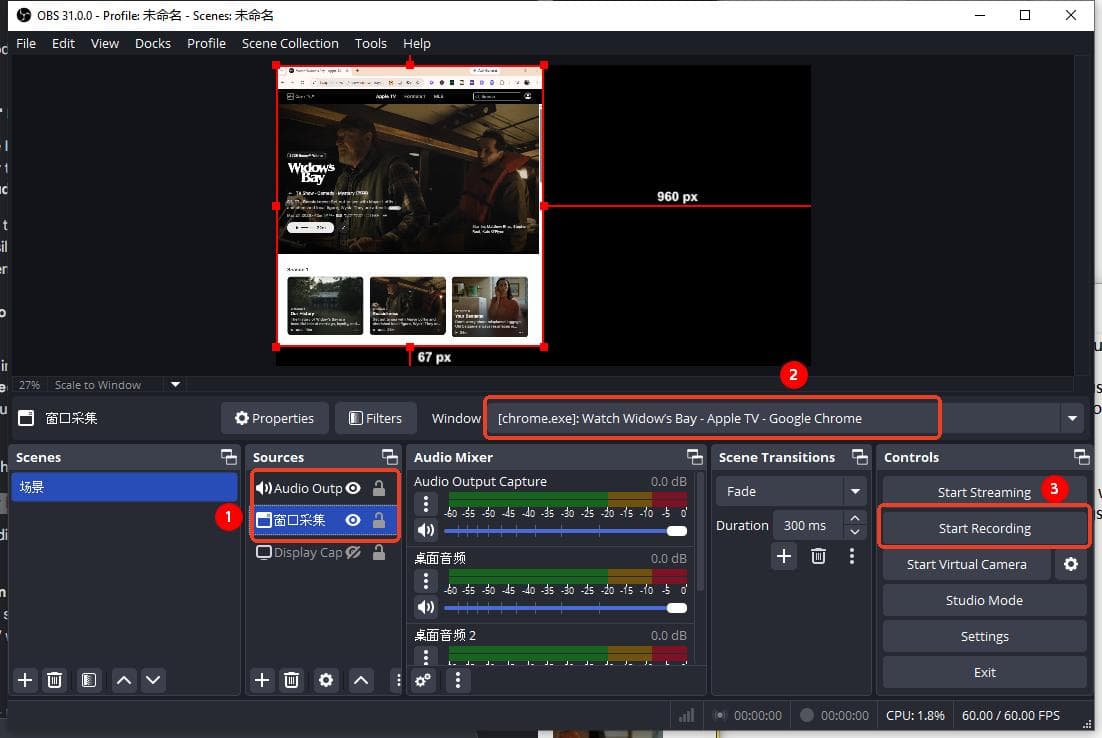The image size is (1102, 738).
Task: Open the Tools menu
Action: (x=370, y=43)
